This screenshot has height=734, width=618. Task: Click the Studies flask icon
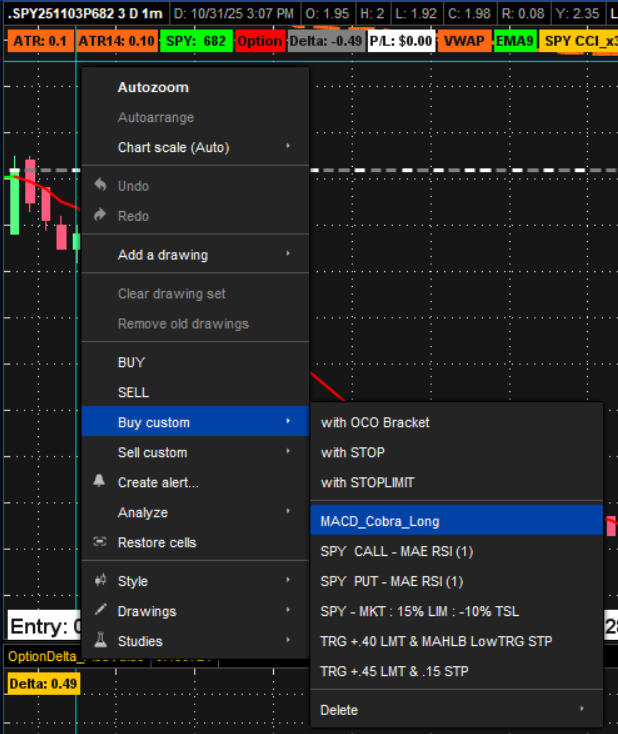99,641
